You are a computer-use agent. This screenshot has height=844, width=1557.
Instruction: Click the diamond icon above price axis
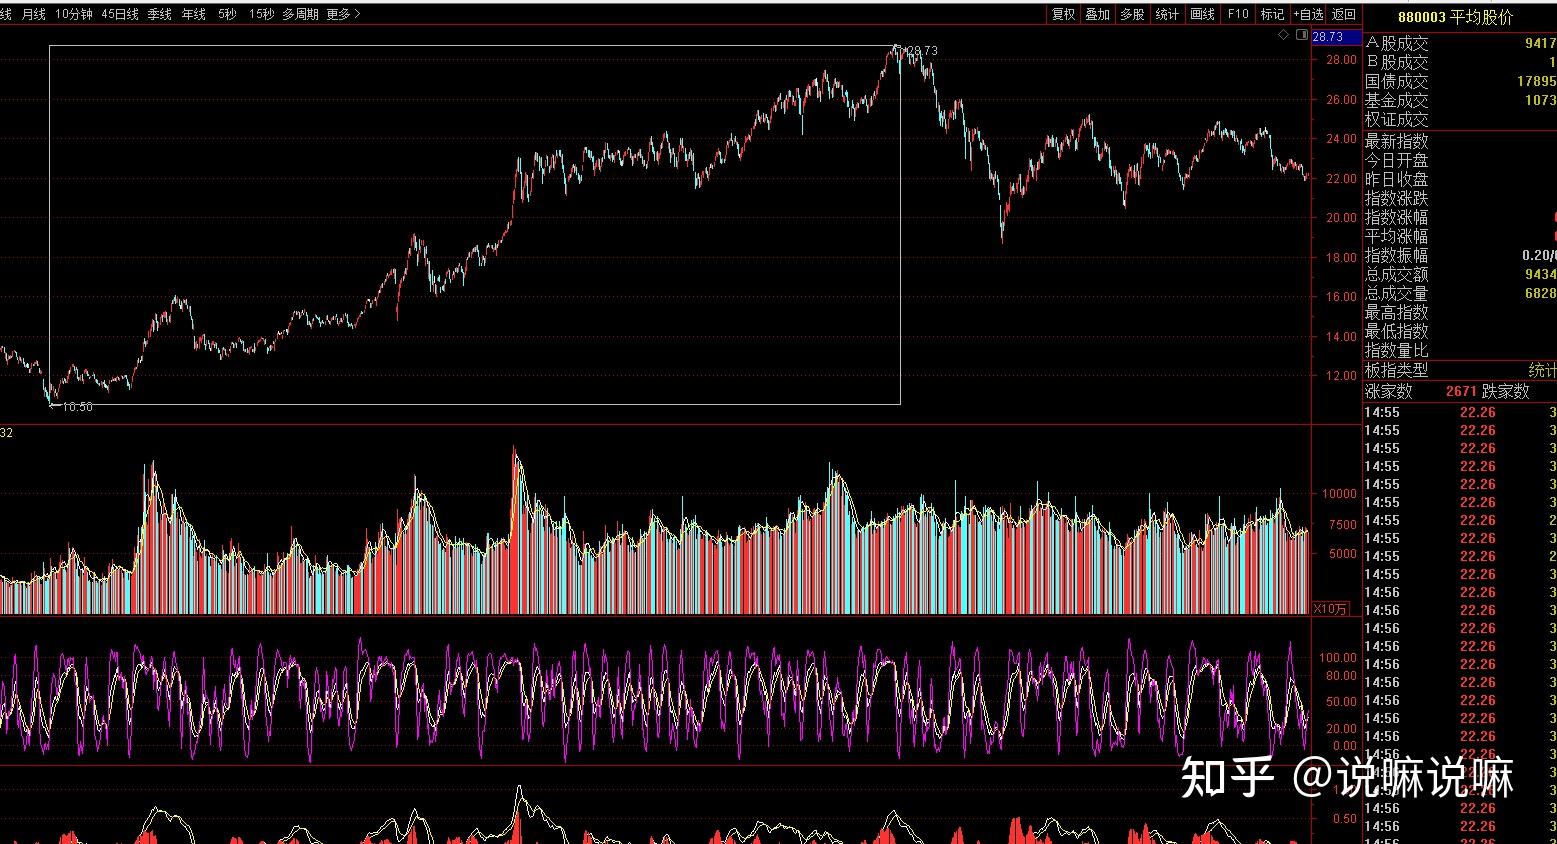coord(1283,35)
